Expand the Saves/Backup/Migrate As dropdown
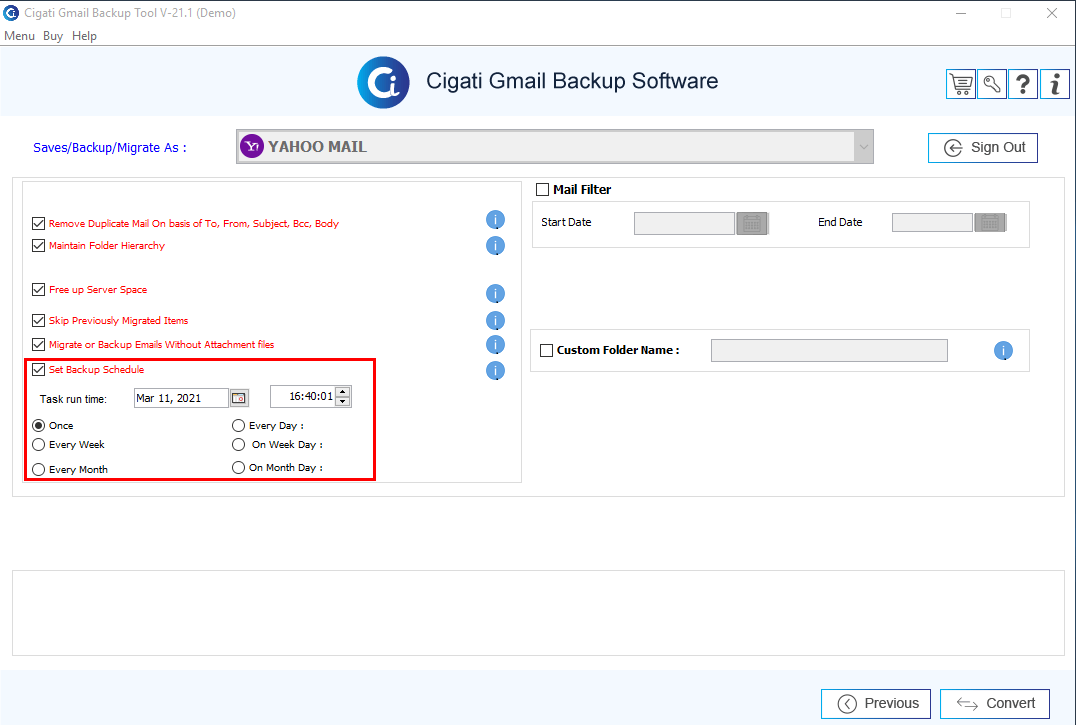The image size is (1076, 725). pos(863,147)
